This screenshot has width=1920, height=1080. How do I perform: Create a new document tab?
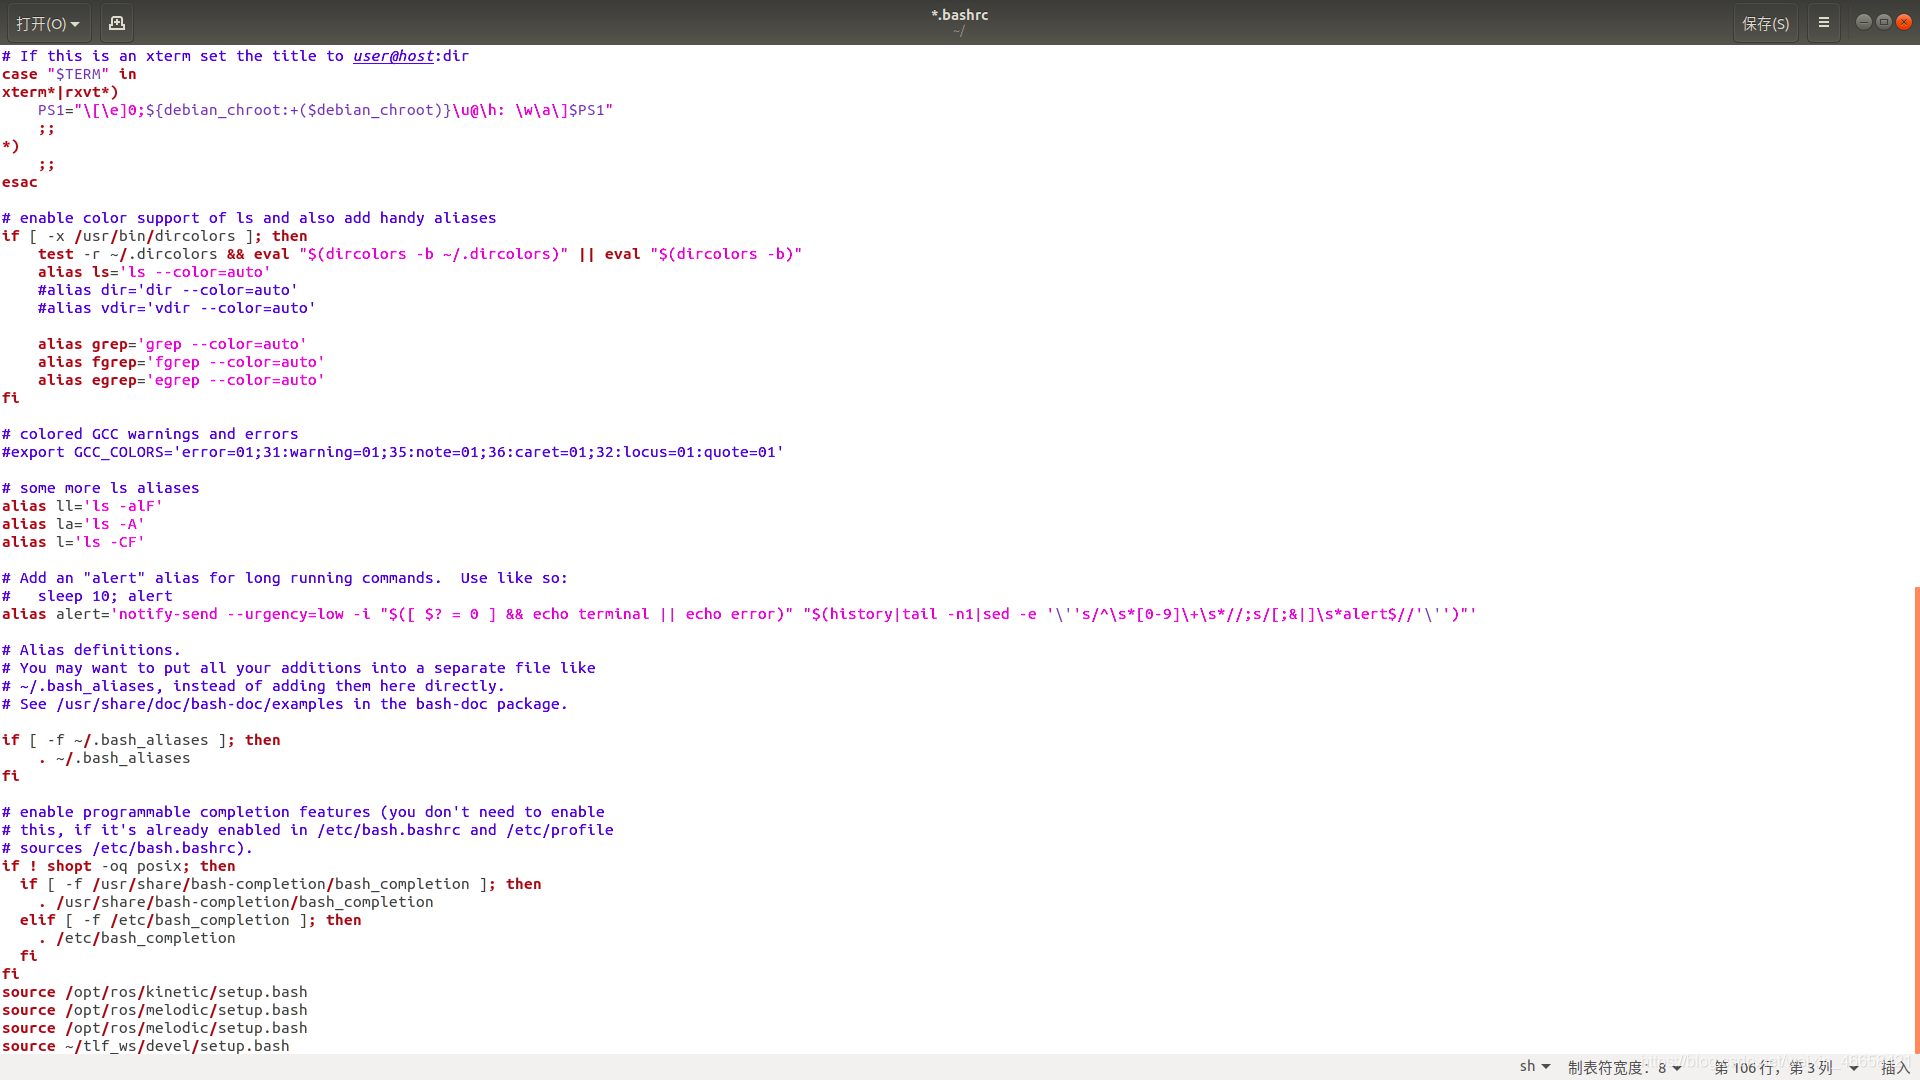click(117, 23)
